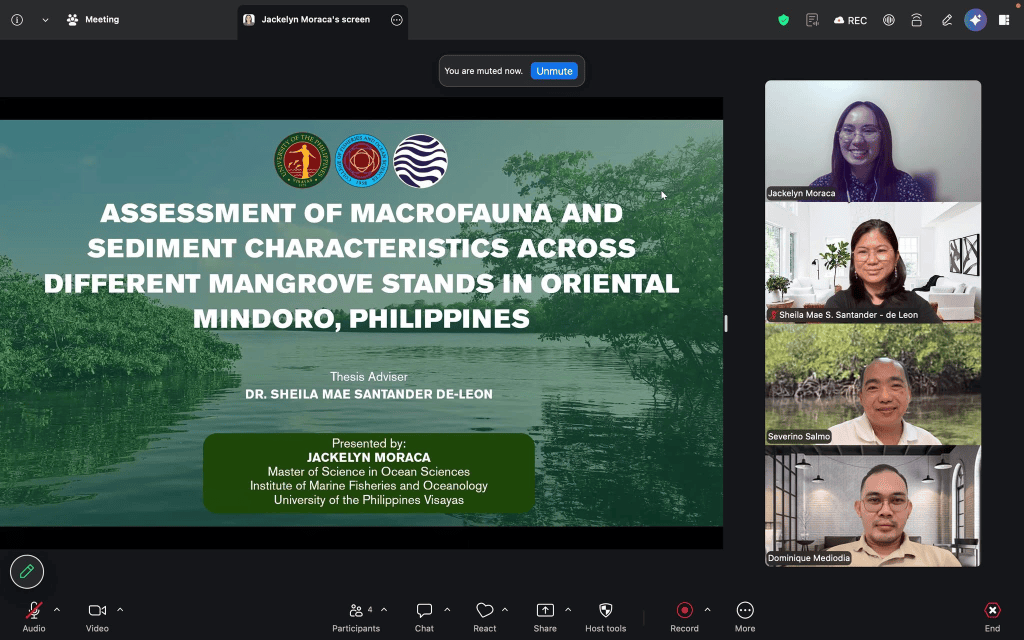Click the Share screen control
Viewport: 1024px width, 640px height.
(x=545, y=616)
